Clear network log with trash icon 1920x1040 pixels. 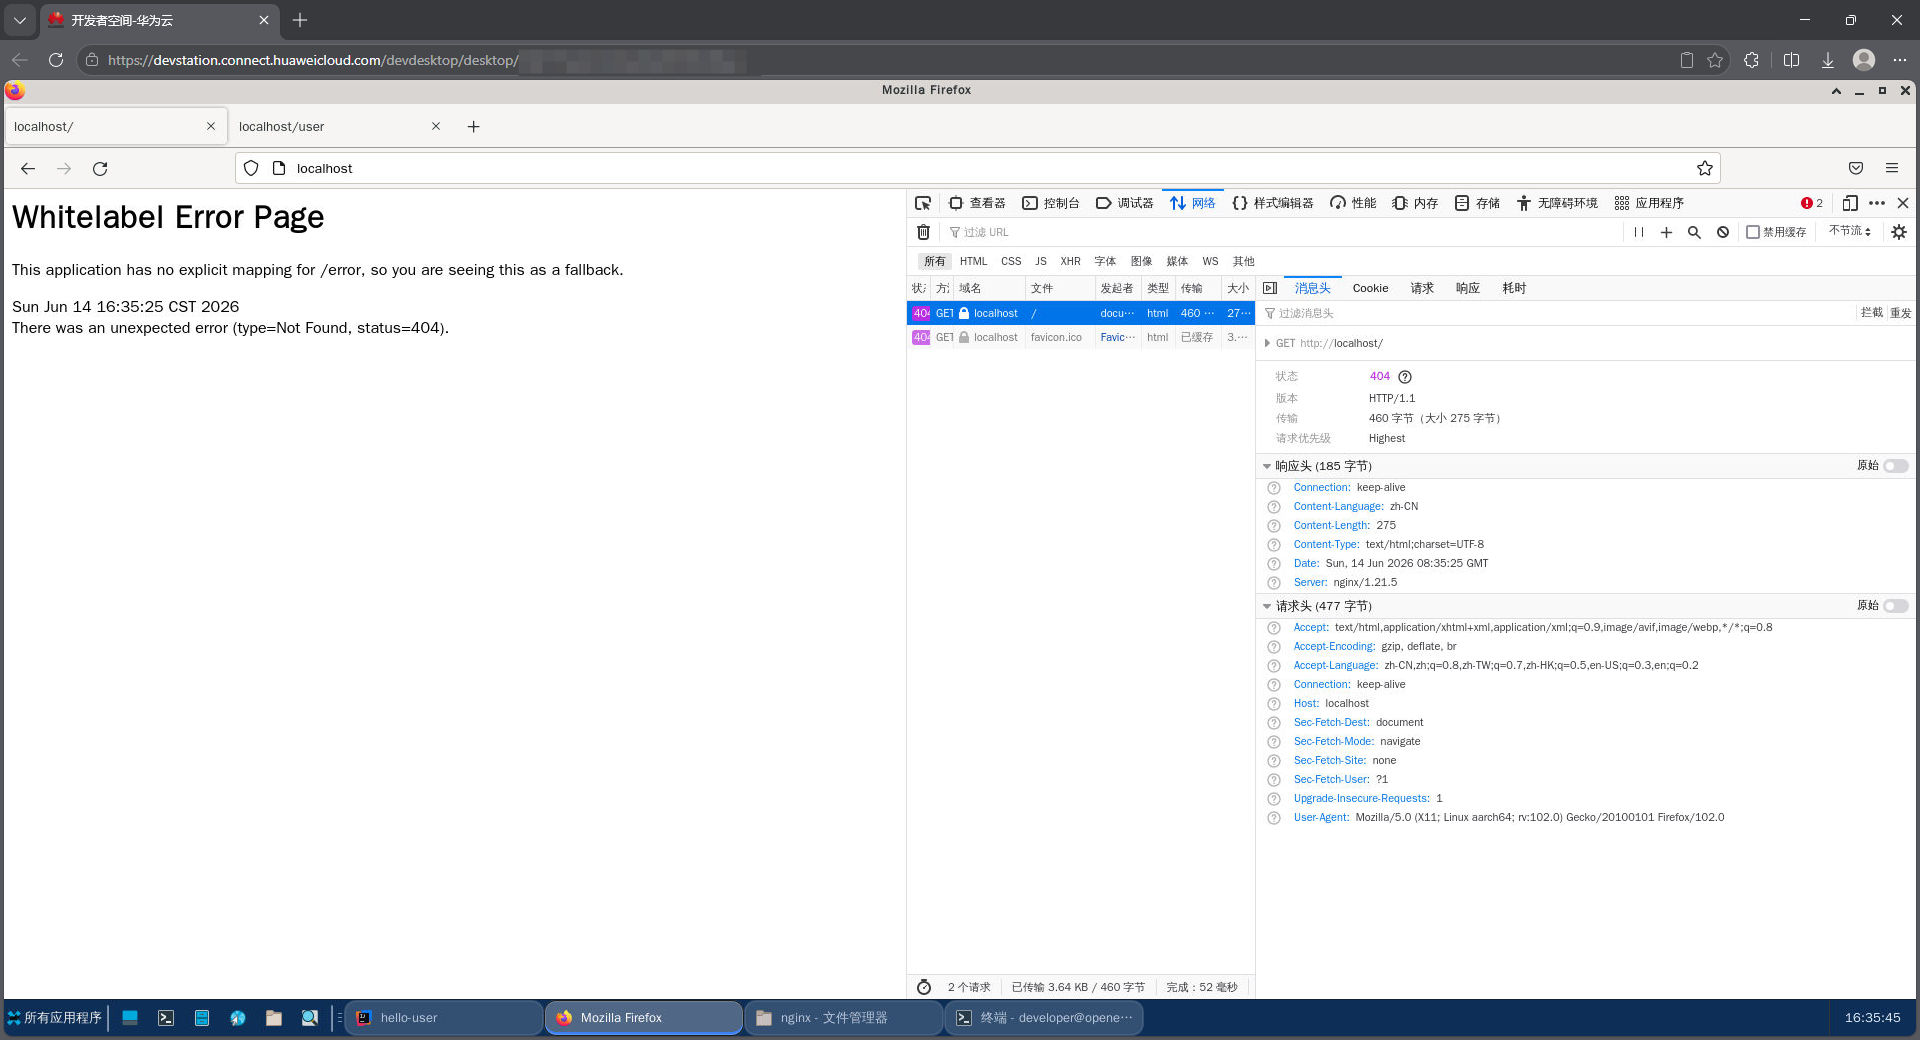pos(923,232)
